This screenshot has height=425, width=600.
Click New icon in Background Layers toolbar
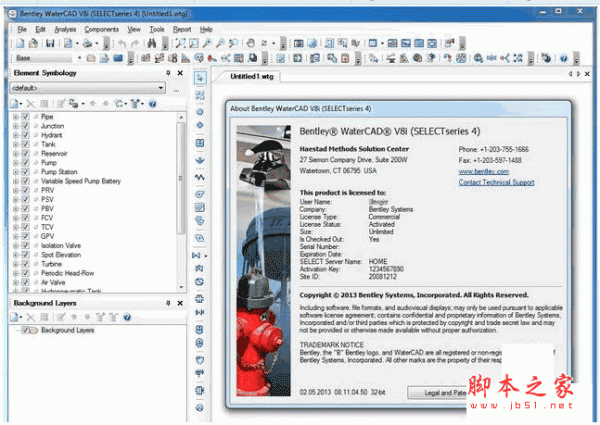pos(14,317)
